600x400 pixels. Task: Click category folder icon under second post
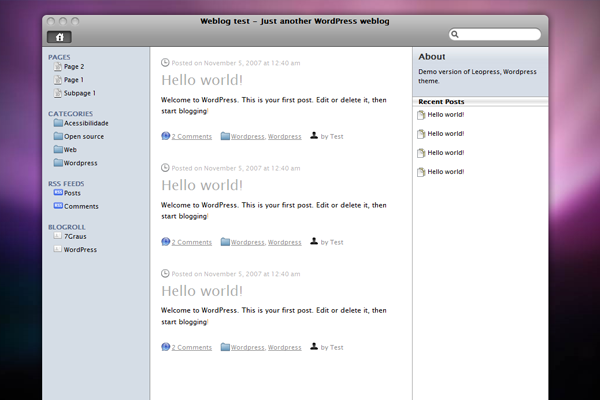225,242
